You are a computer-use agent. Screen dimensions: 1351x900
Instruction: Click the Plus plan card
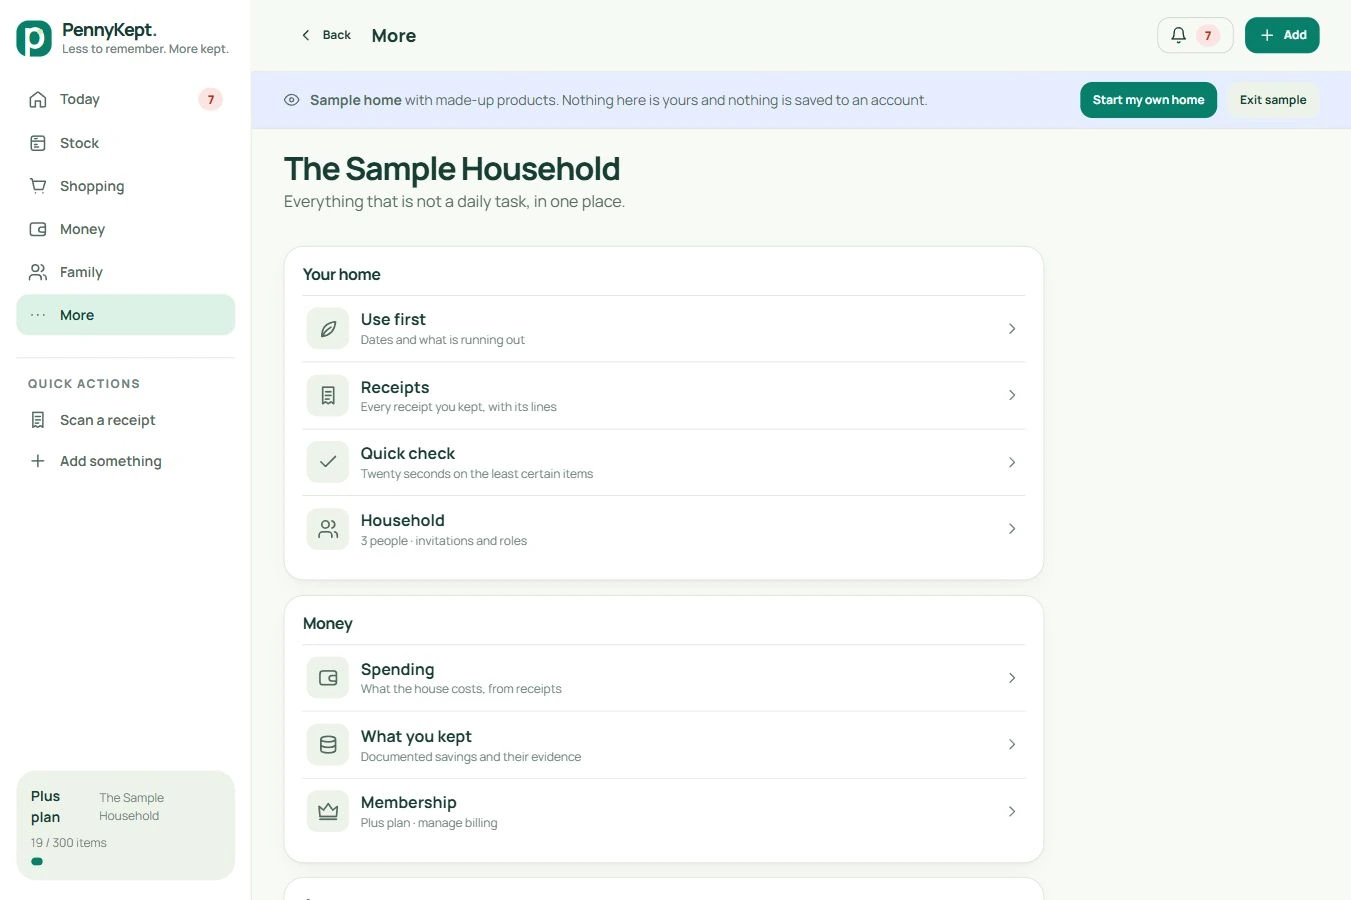tap(126, 825)
